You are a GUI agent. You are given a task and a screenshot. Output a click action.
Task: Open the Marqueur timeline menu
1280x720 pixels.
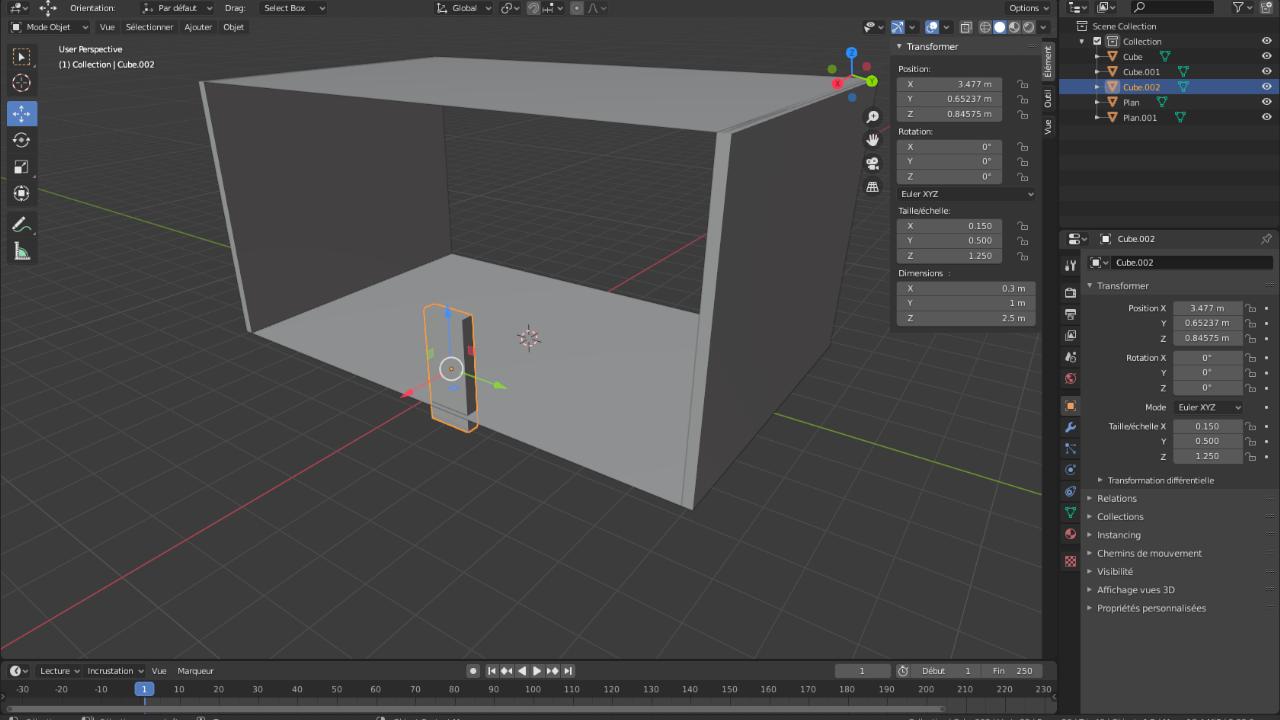[x=195, y=671]
